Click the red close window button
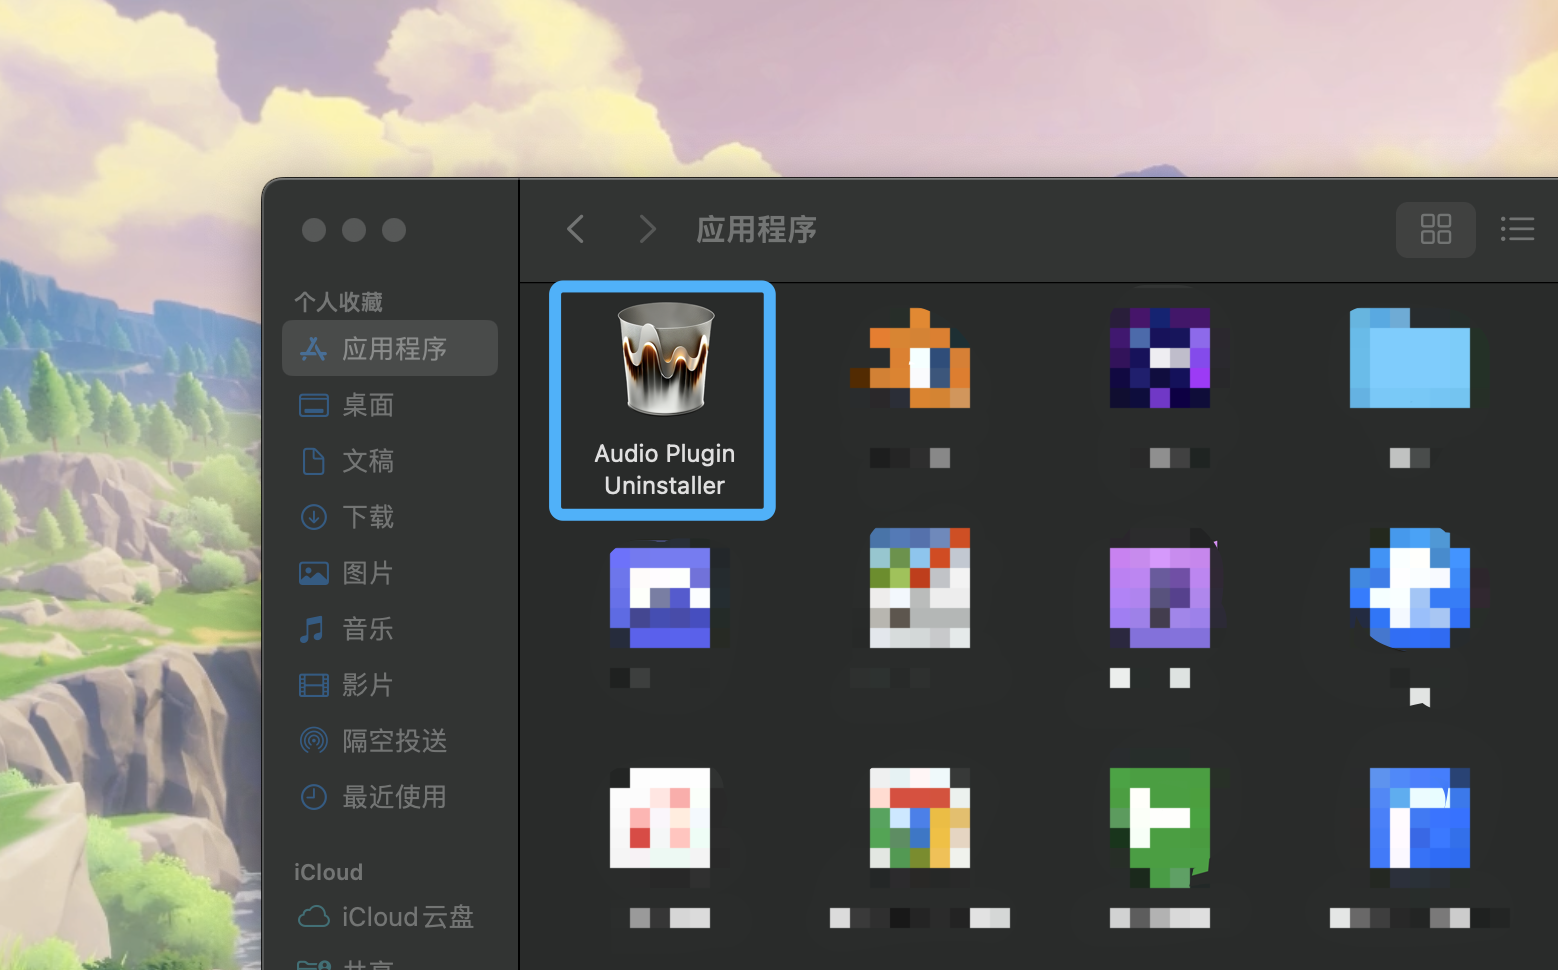The height and width of the screenshot is (970, 1558). pos(314,230)
